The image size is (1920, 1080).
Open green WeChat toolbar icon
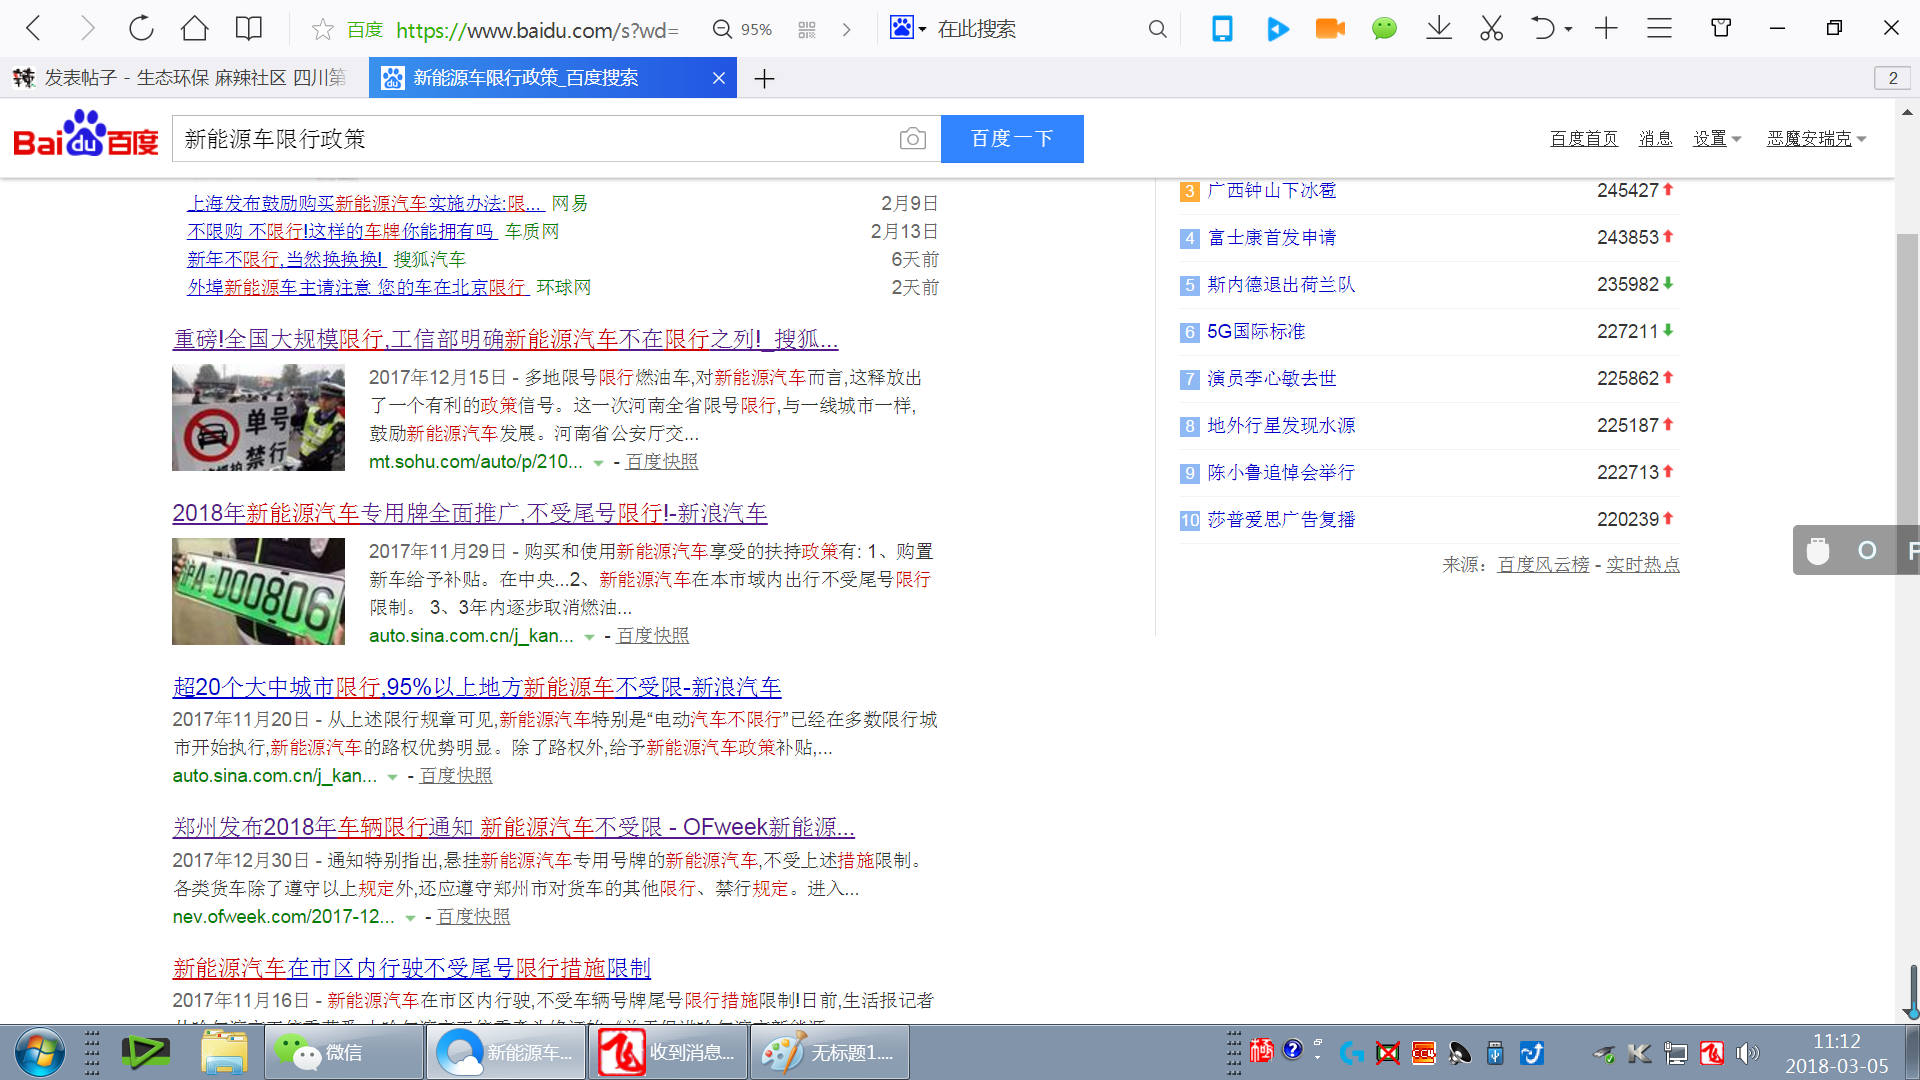(1384, 29)
